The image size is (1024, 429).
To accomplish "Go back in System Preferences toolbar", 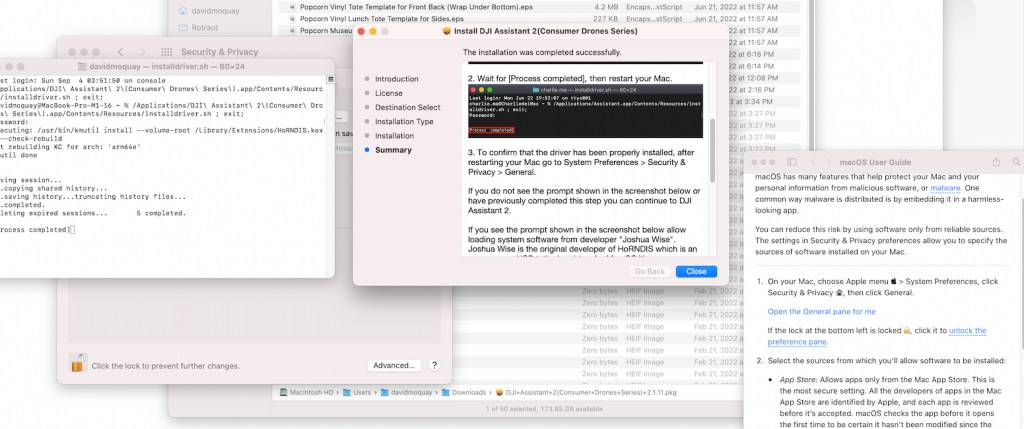I will coord(120,51).
